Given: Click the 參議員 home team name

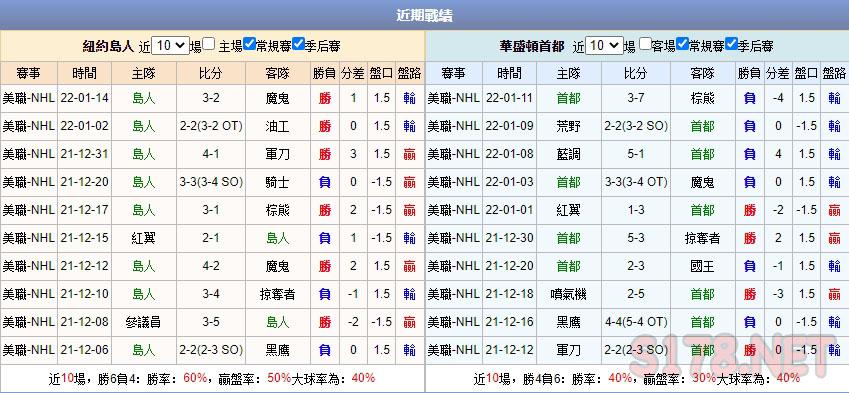Looking at the screenshot, I should coord(143,322).
